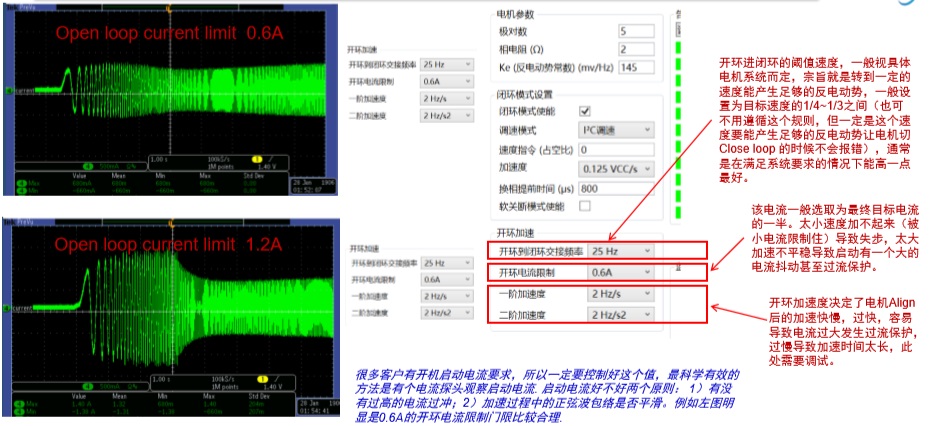Screen dimensions: 932x426
Task: Open the red-boxed 开环到闭环交接频率 25 Hz dropdown
Action: pyautogui.click(x=621, y=250)
